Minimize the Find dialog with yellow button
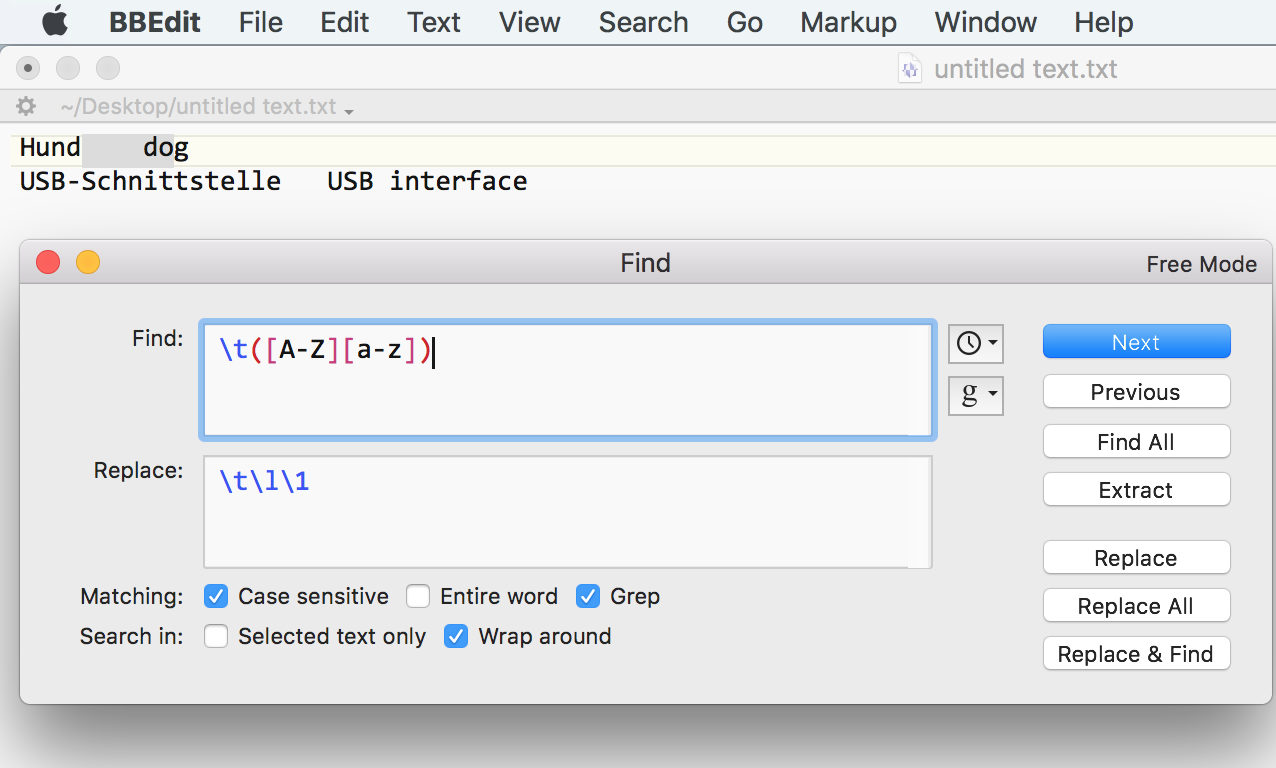Screen dimensions: 1276x768 88,263
